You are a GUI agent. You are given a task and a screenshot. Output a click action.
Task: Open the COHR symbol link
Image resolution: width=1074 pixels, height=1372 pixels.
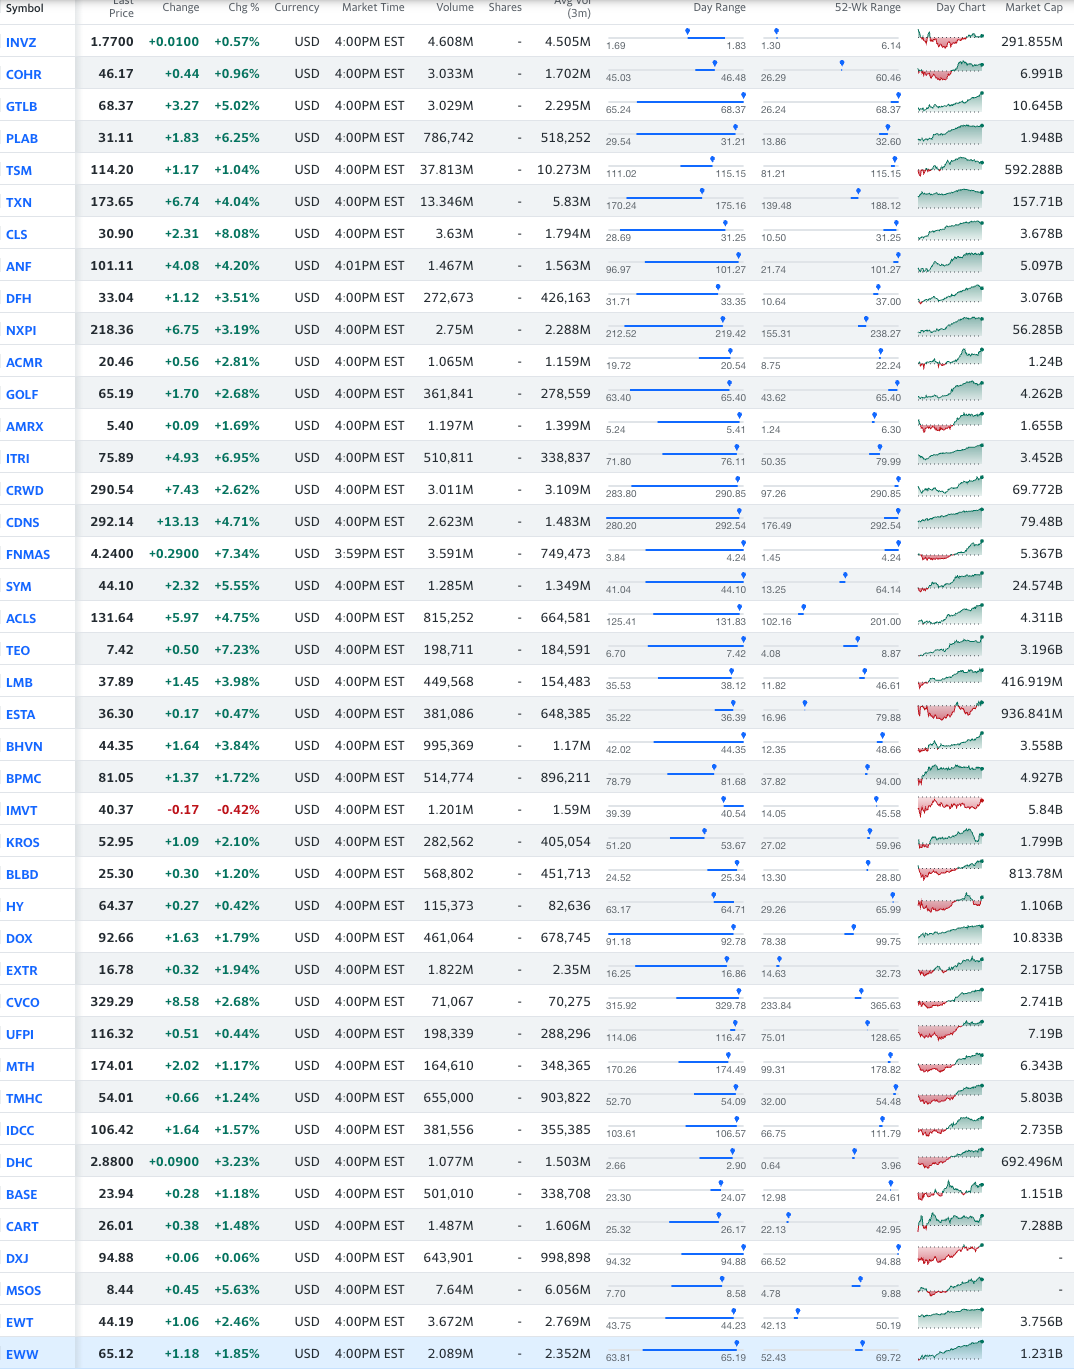(24, 75)
